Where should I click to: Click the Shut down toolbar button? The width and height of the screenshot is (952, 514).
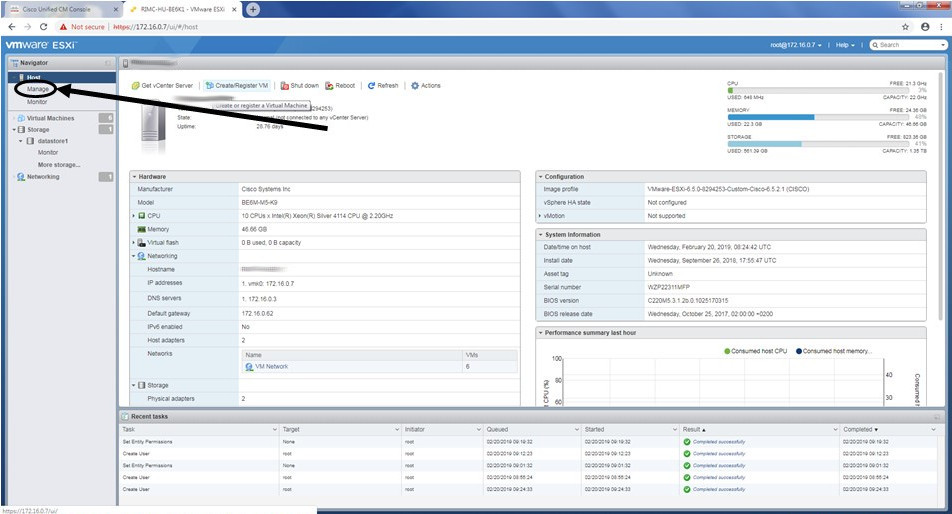[299, 86]
